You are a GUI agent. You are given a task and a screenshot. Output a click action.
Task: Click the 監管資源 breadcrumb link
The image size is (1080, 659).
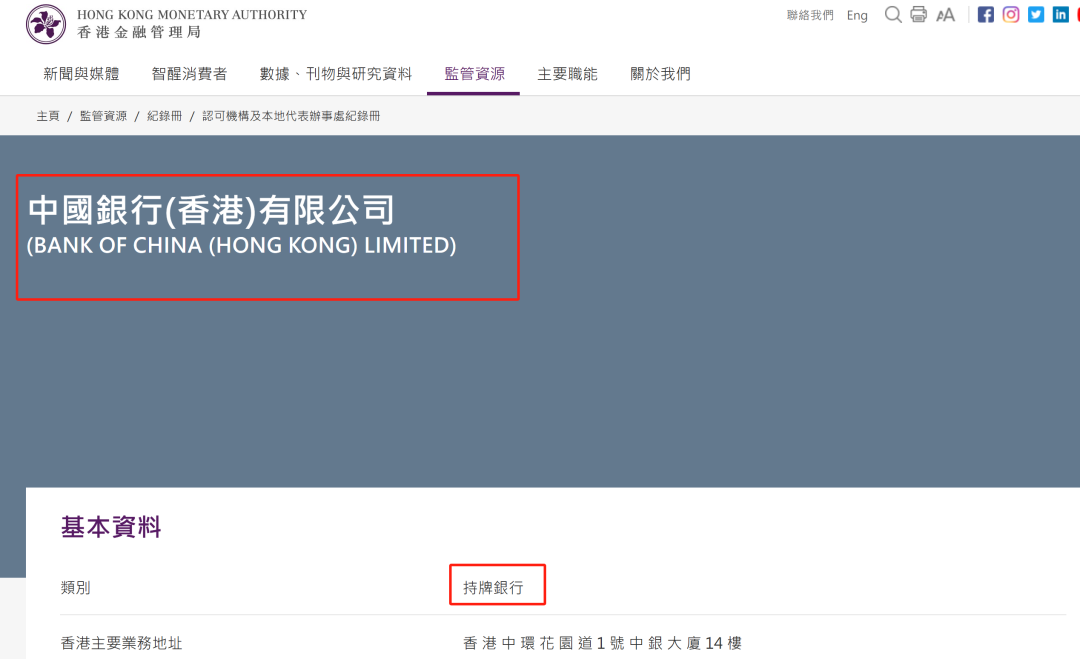click(x=103, y=116)
